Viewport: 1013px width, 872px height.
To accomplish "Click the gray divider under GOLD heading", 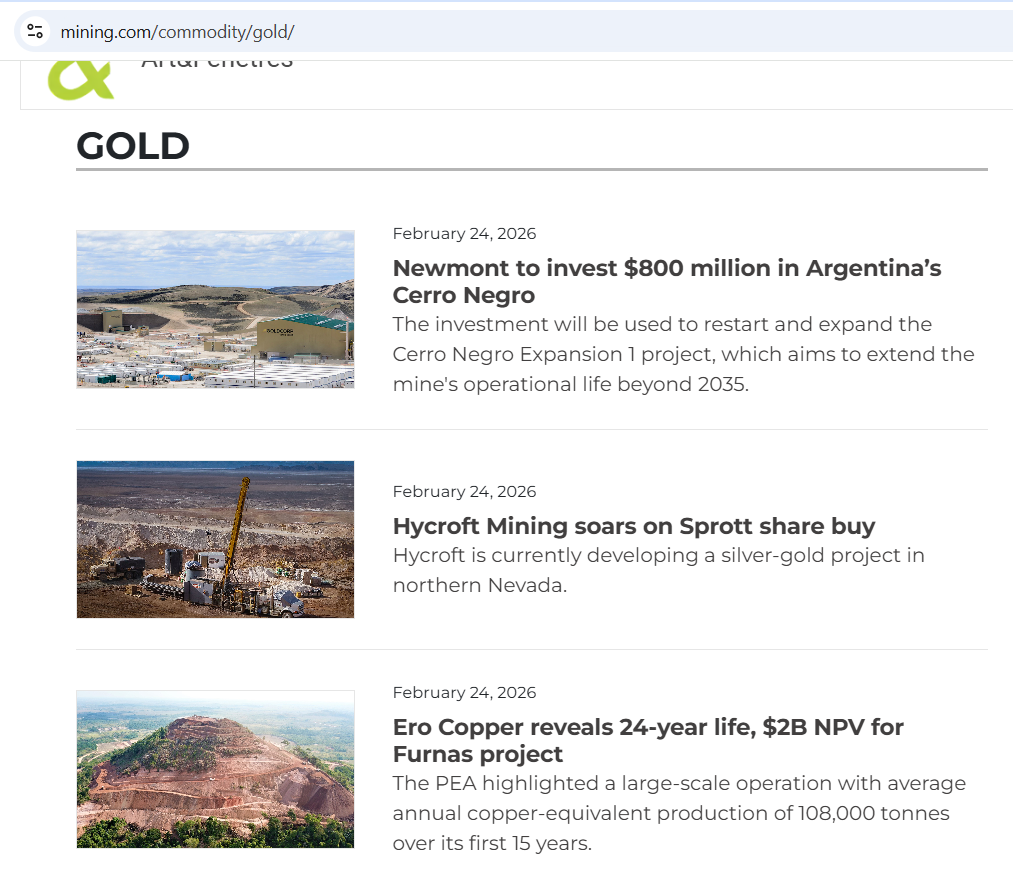I will coord(531,170).
